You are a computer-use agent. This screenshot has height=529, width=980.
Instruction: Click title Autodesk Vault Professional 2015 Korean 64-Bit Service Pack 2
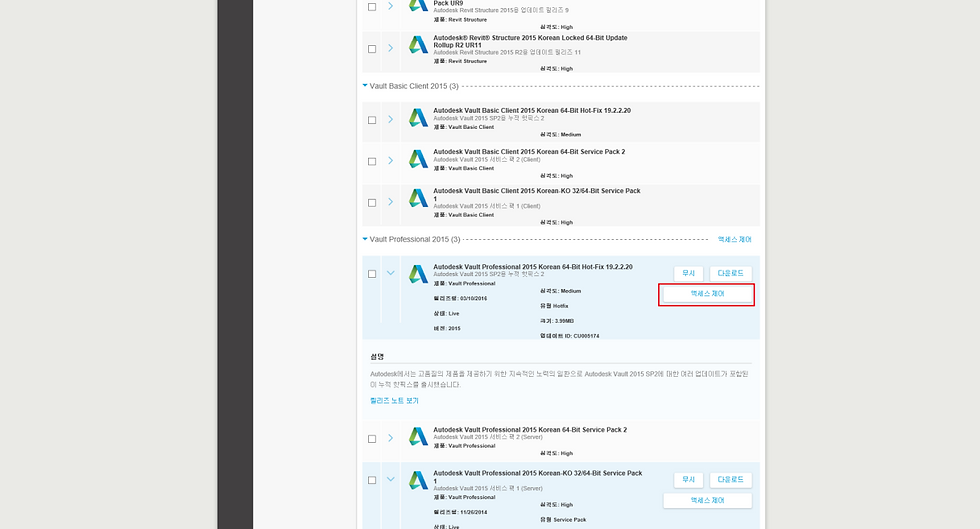[530, 430]
